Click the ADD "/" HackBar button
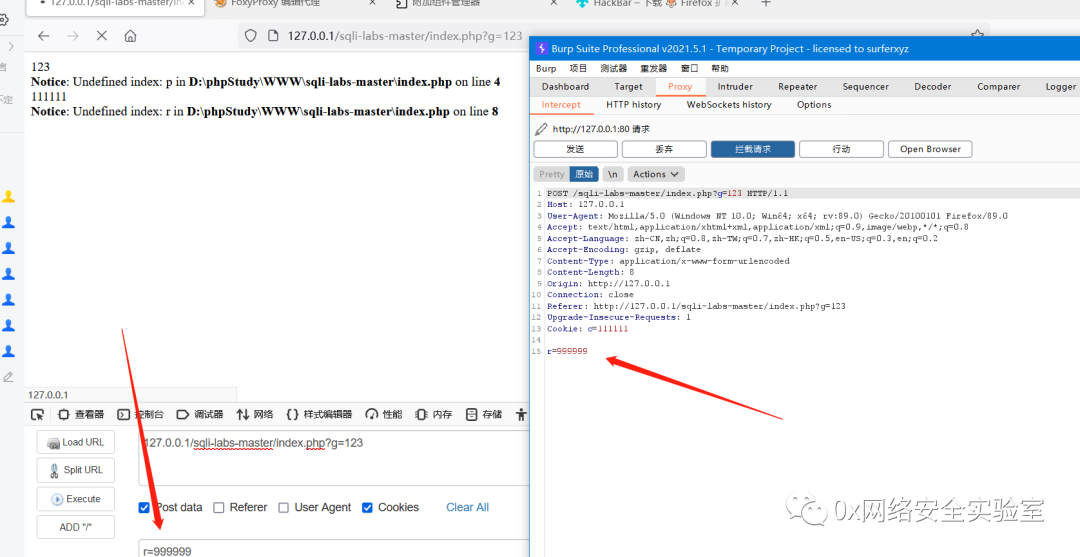 76,527
